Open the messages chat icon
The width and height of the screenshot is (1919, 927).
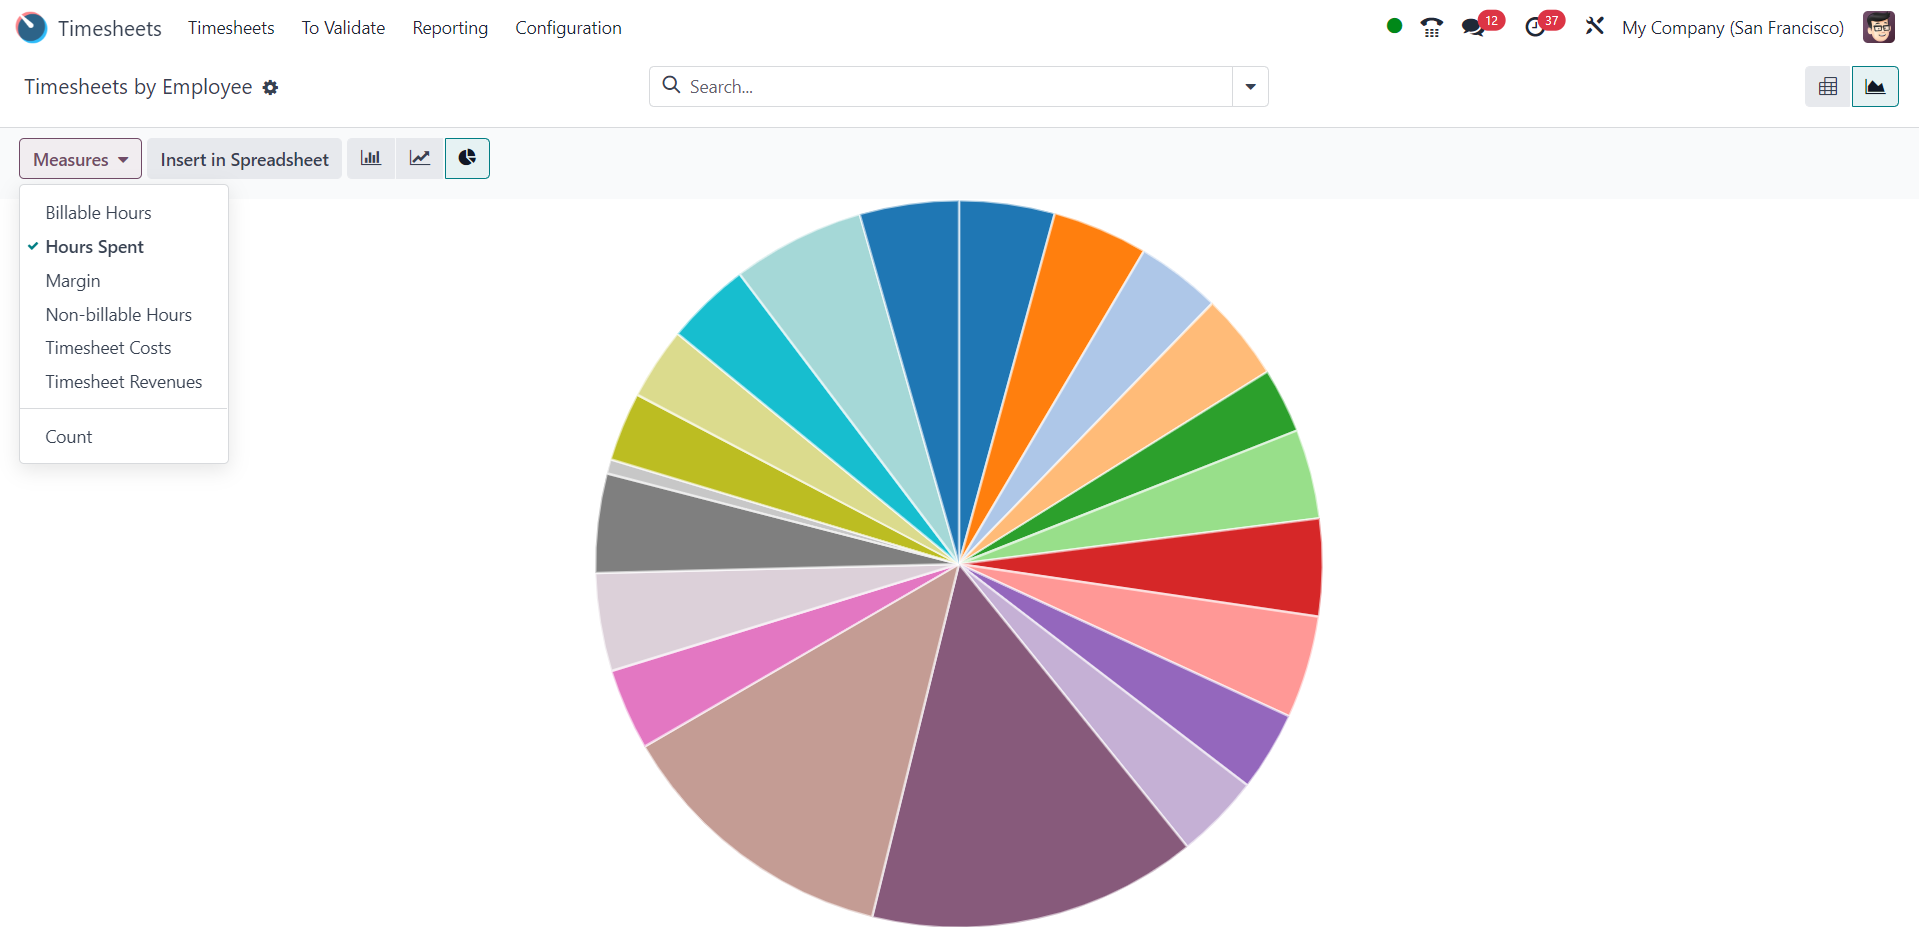click(x=1473, y=28)
